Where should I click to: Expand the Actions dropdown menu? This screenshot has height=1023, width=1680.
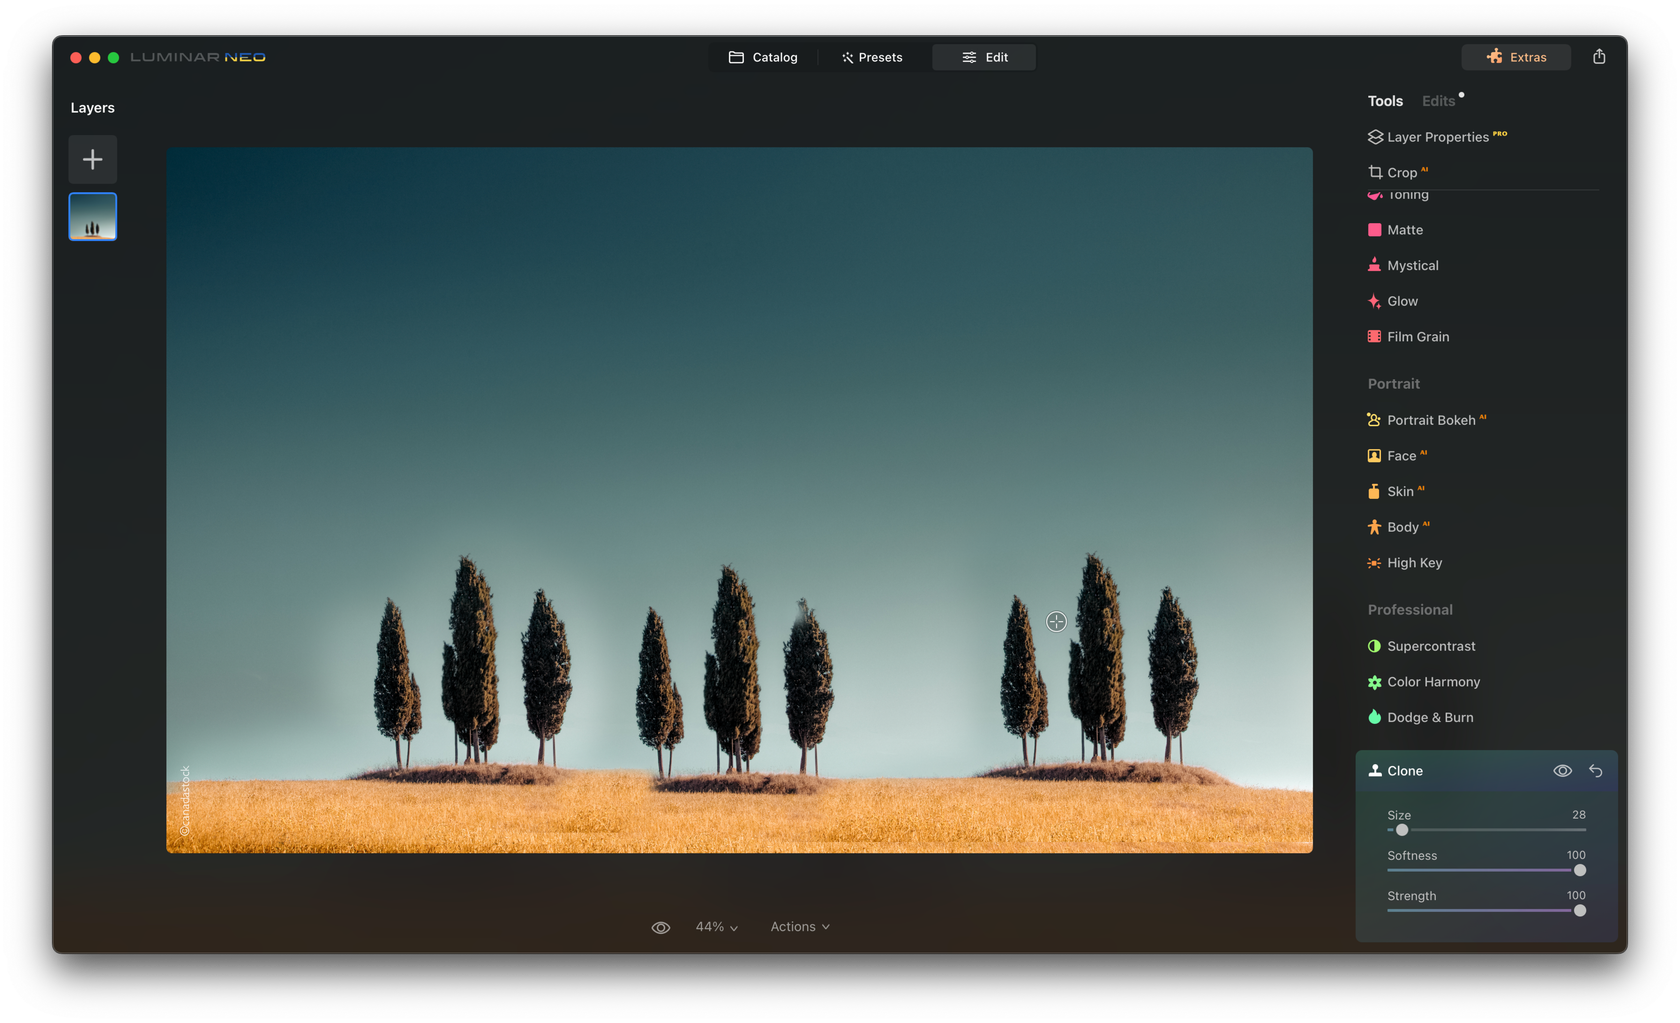click(x=800, y=927)
